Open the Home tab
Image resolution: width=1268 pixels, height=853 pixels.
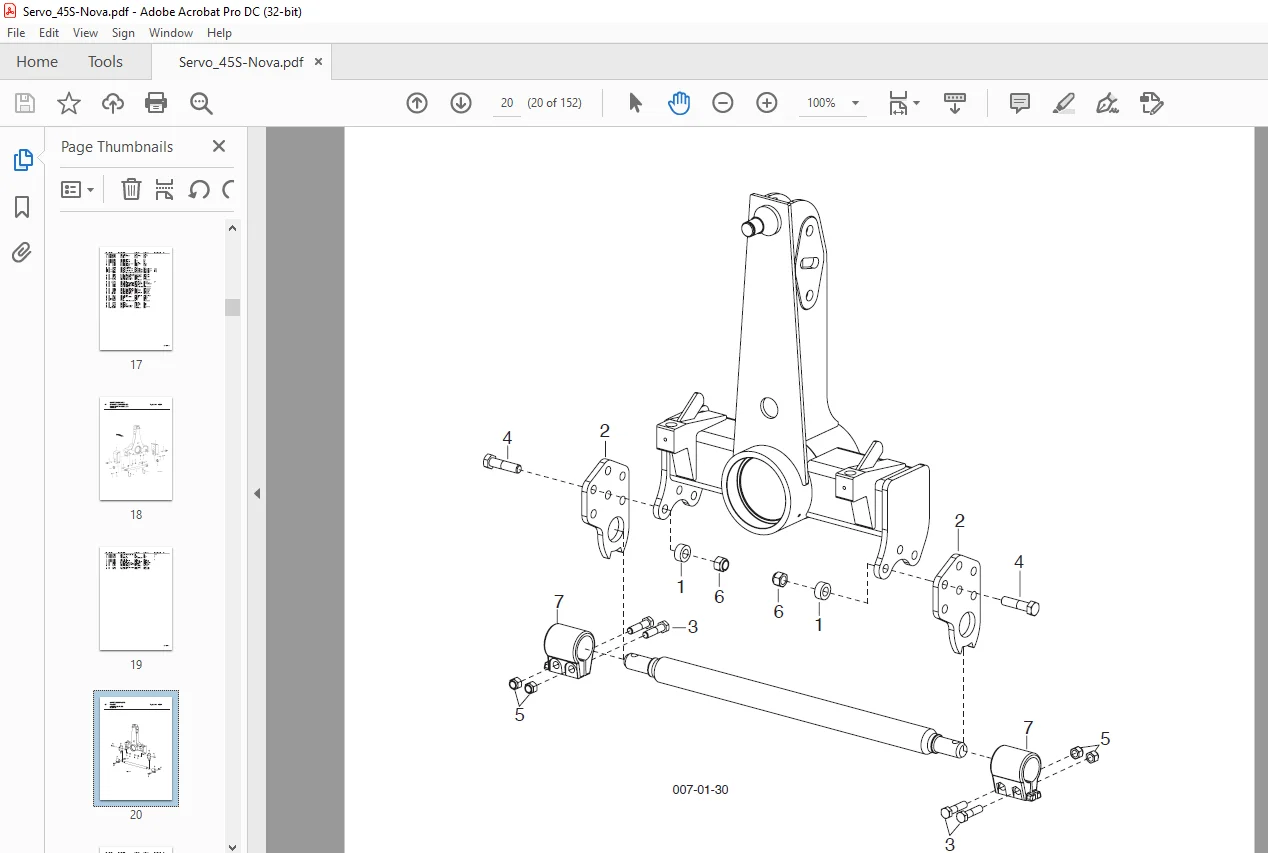point(37,62)
